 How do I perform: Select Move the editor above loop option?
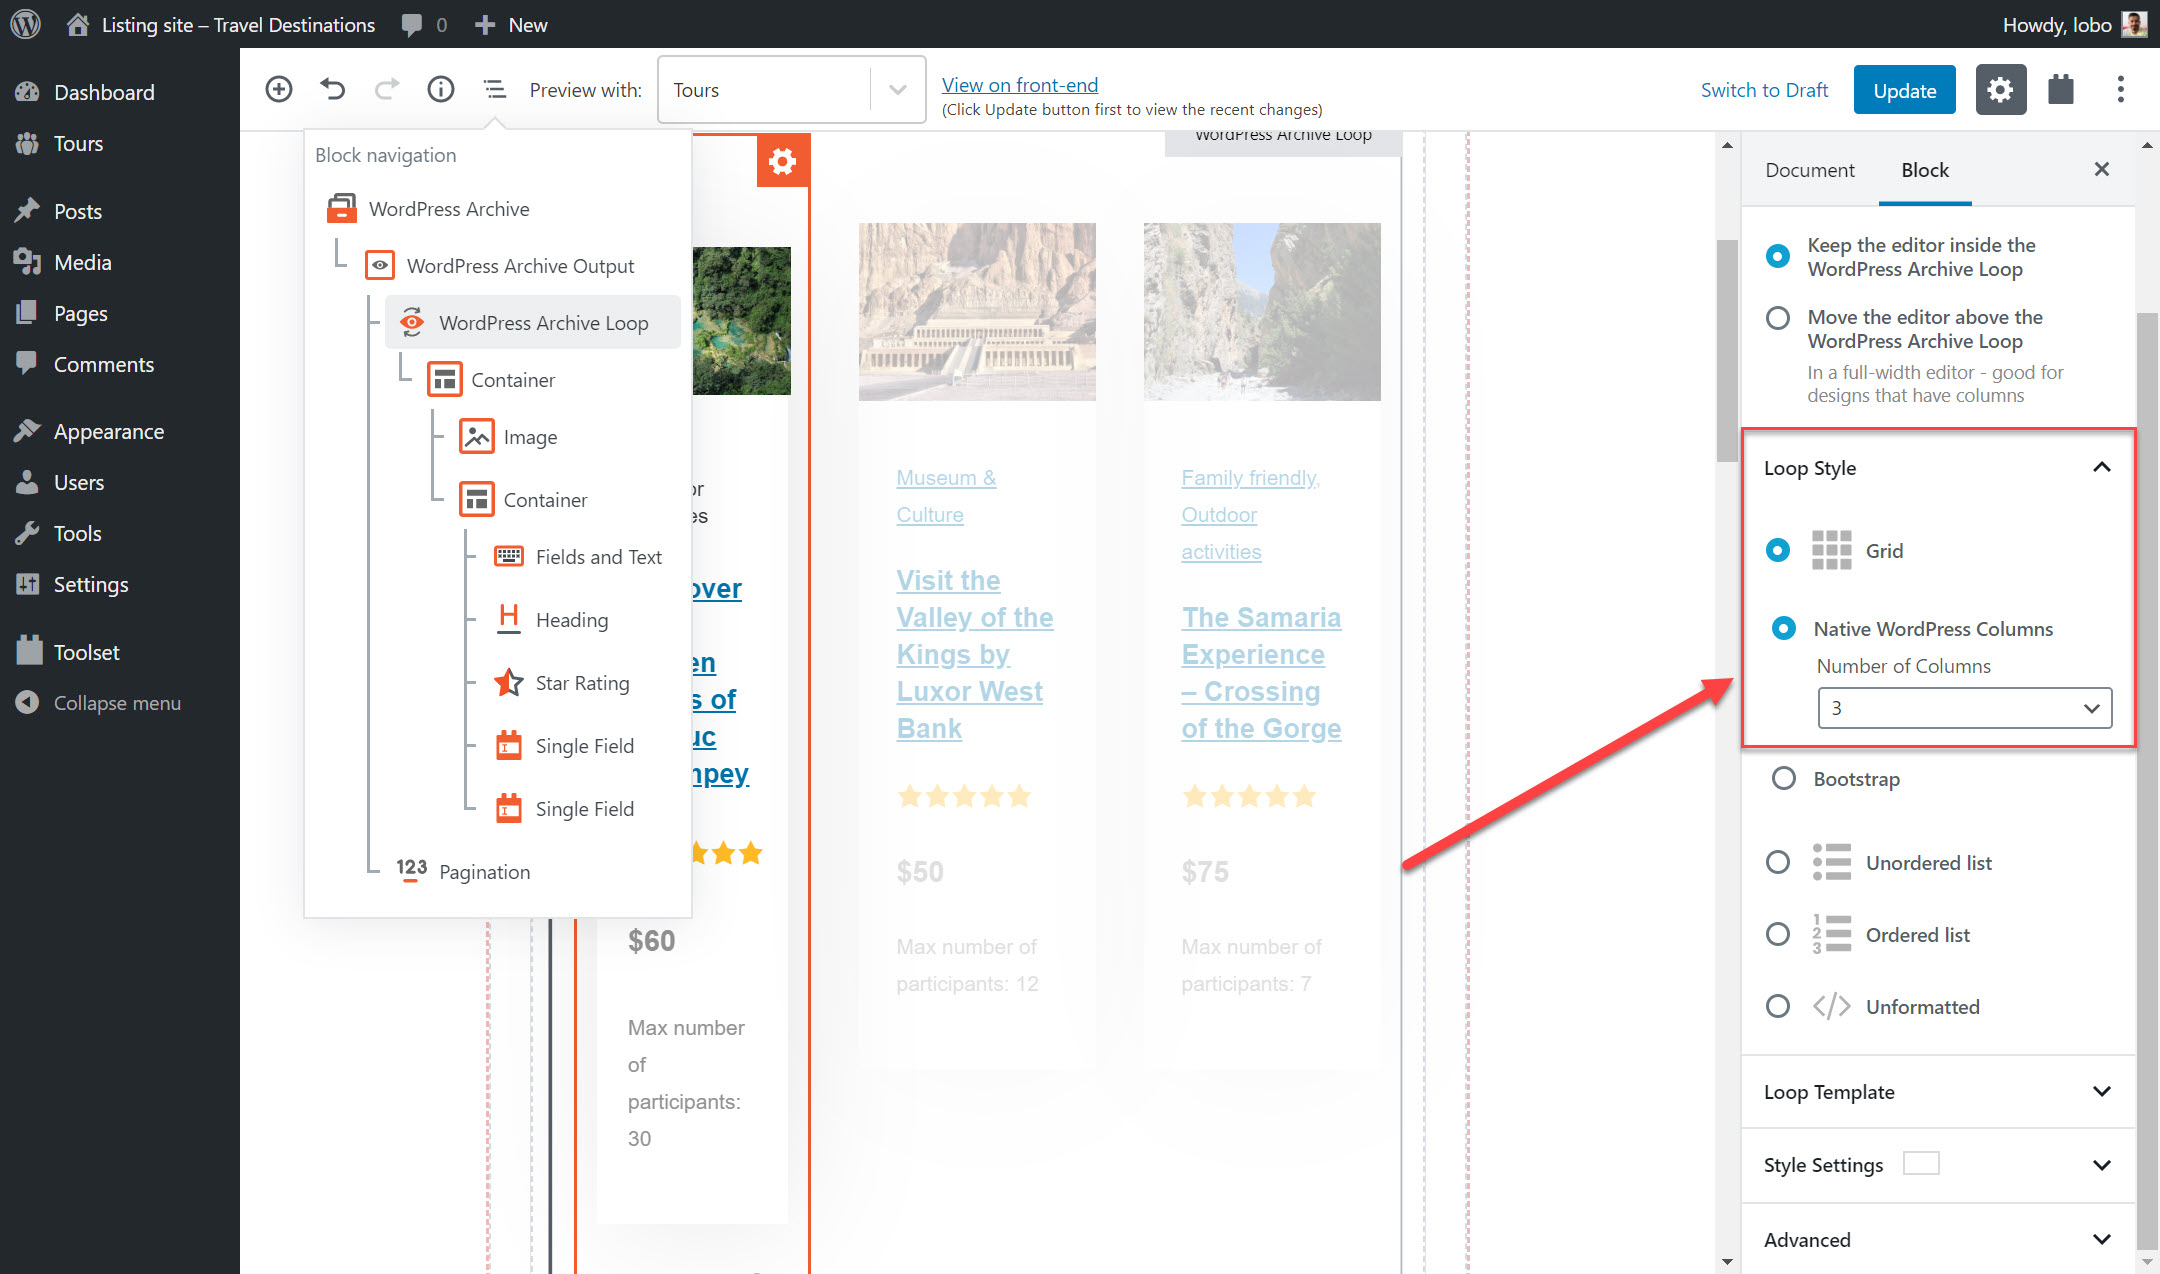(x=1777, y=318)
